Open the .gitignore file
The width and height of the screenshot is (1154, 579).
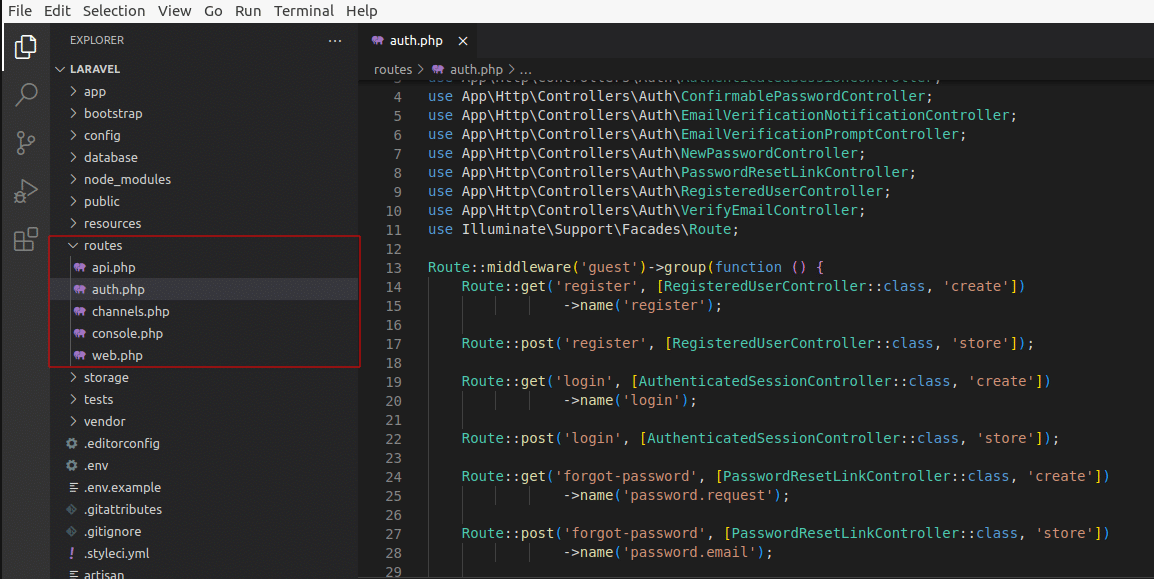pos(112,532)
